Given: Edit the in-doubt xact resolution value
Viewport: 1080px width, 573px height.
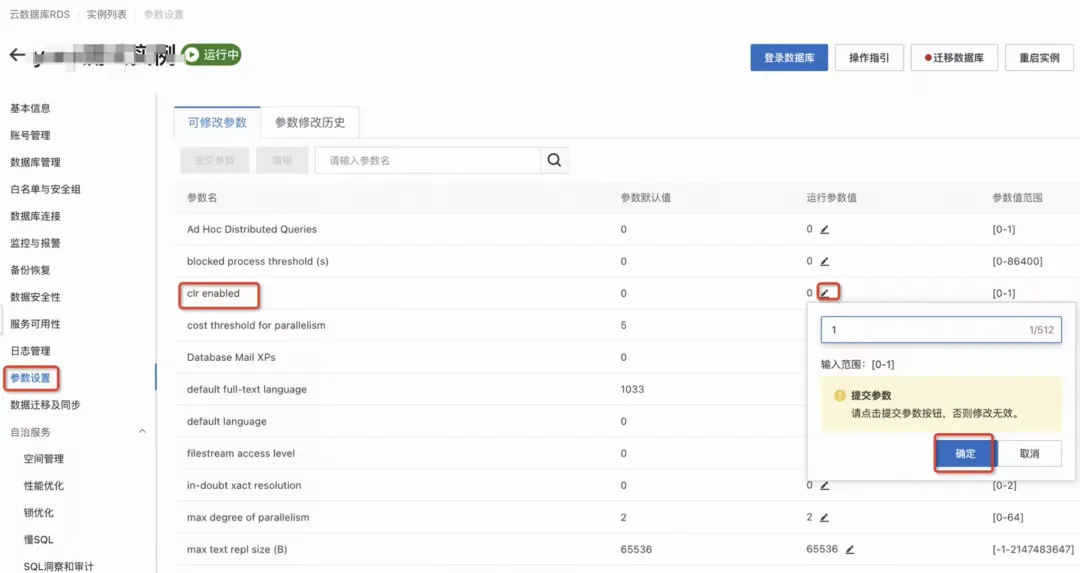Looking at the screenshot, I should pos(825,486).
